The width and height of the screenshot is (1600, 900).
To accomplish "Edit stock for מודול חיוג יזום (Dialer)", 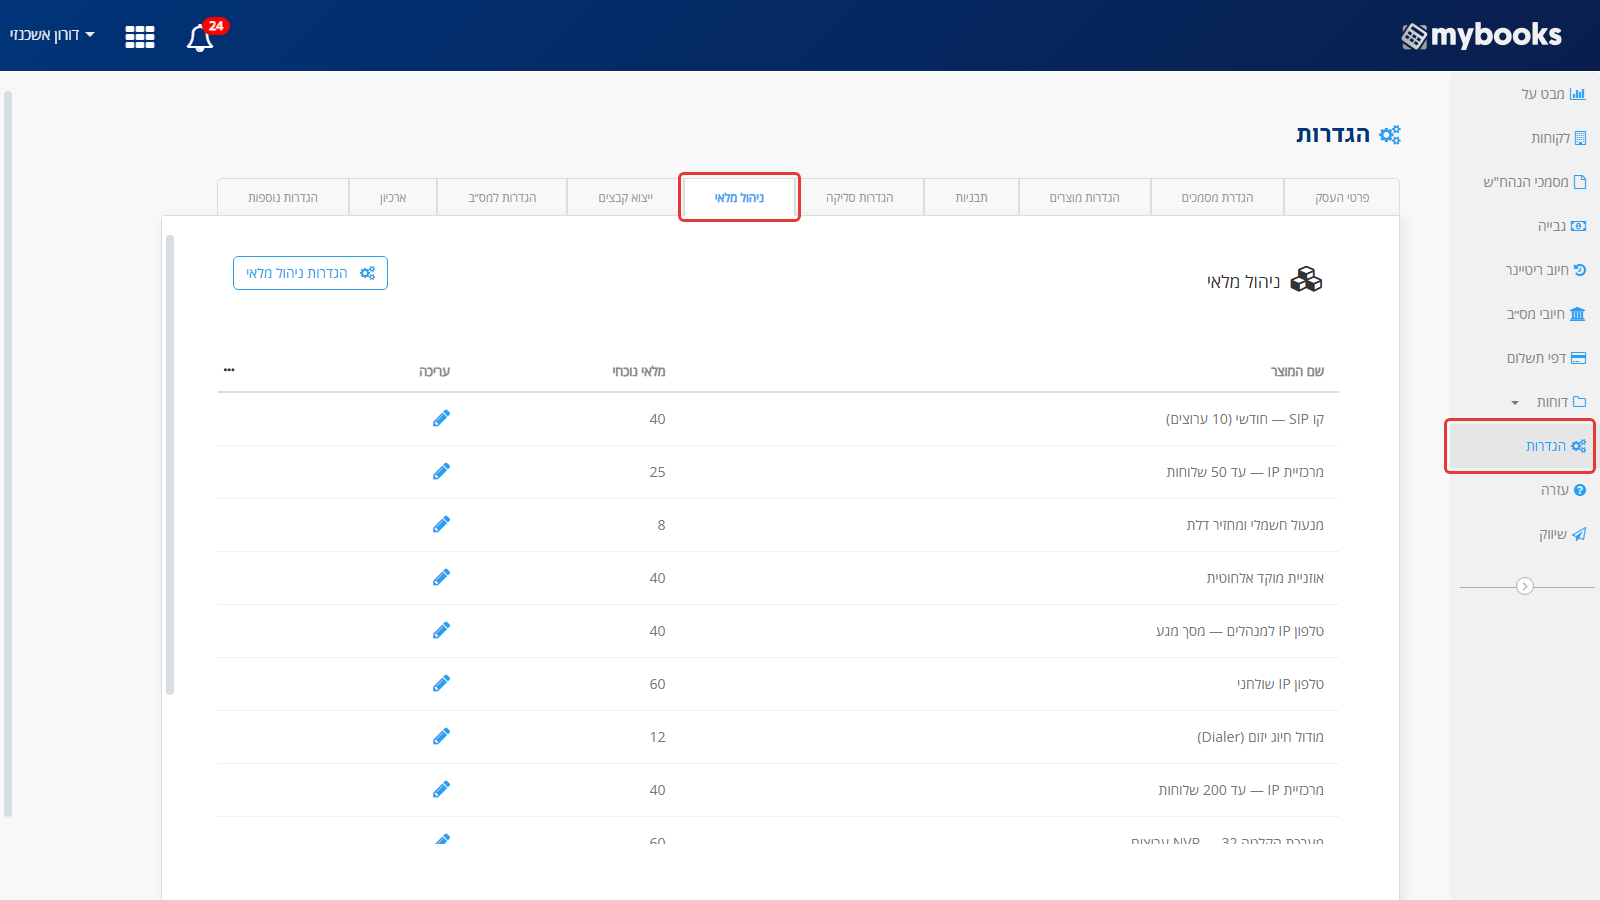I will [x=441, y=736].
